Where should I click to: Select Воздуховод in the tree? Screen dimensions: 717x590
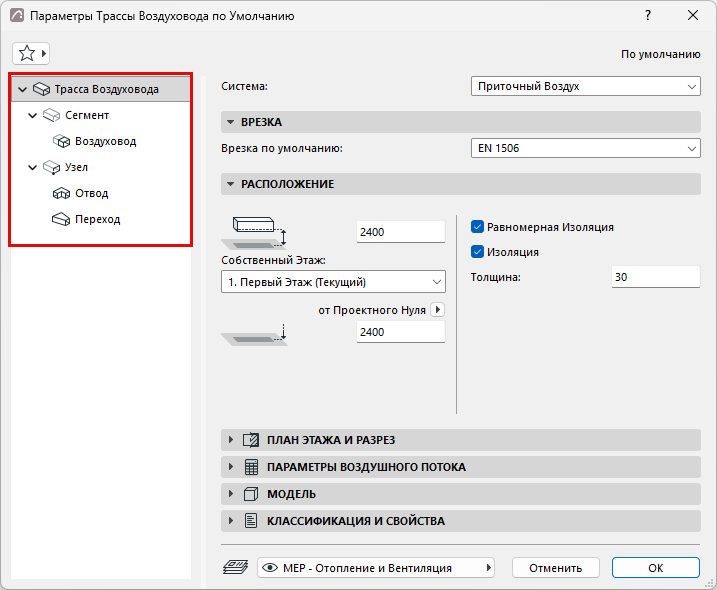coord(106,141)
